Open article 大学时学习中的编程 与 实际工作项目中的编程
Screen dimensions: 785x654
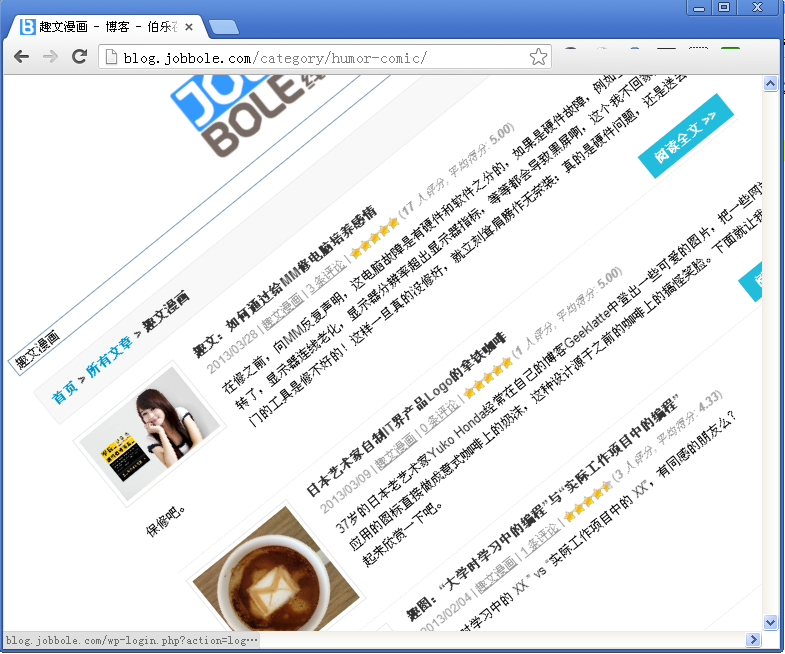point(543,507)
